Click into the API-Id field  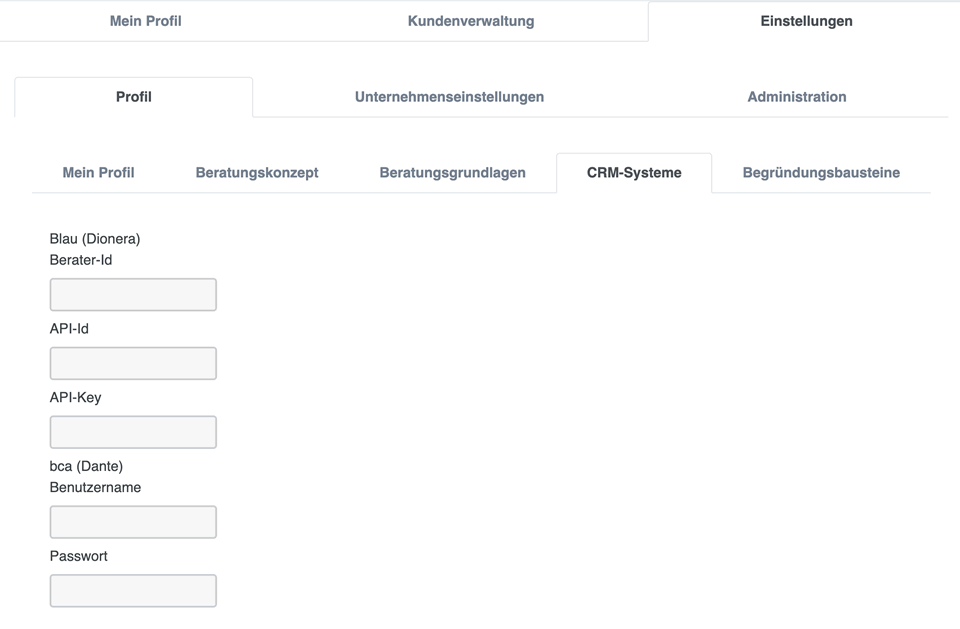133,363
